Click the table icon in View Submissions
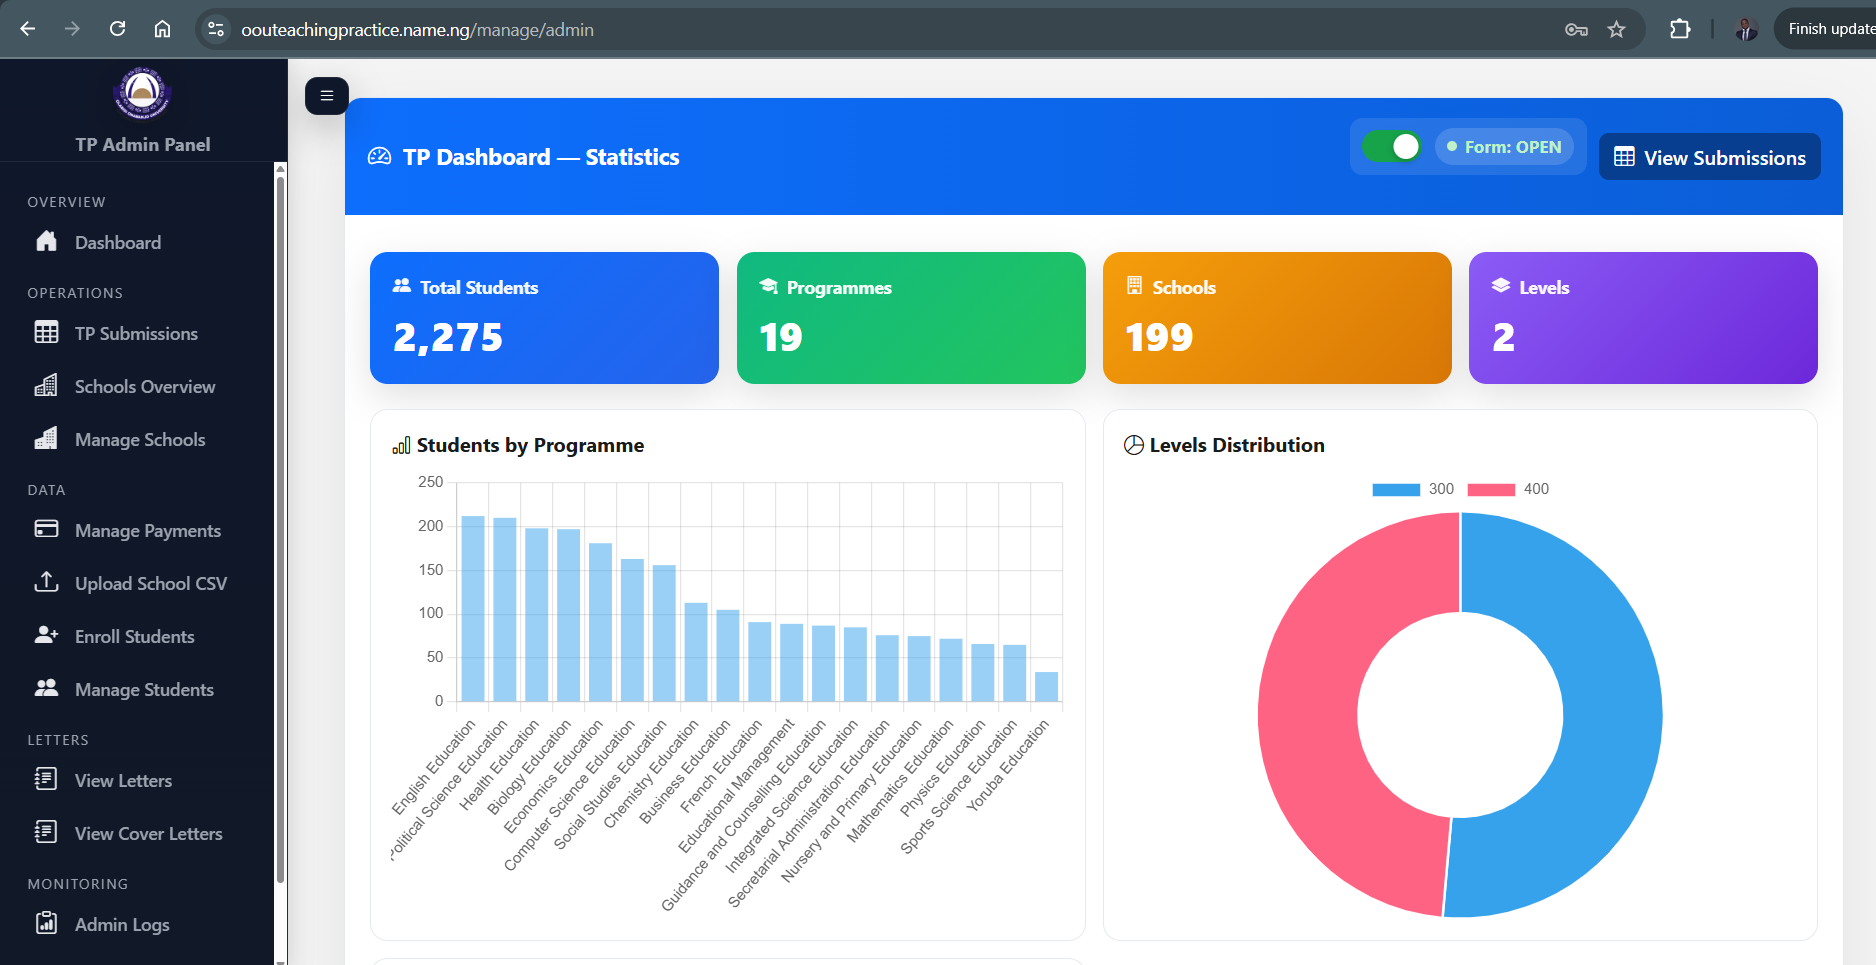1876x965 pixels. pos(1624,157)
